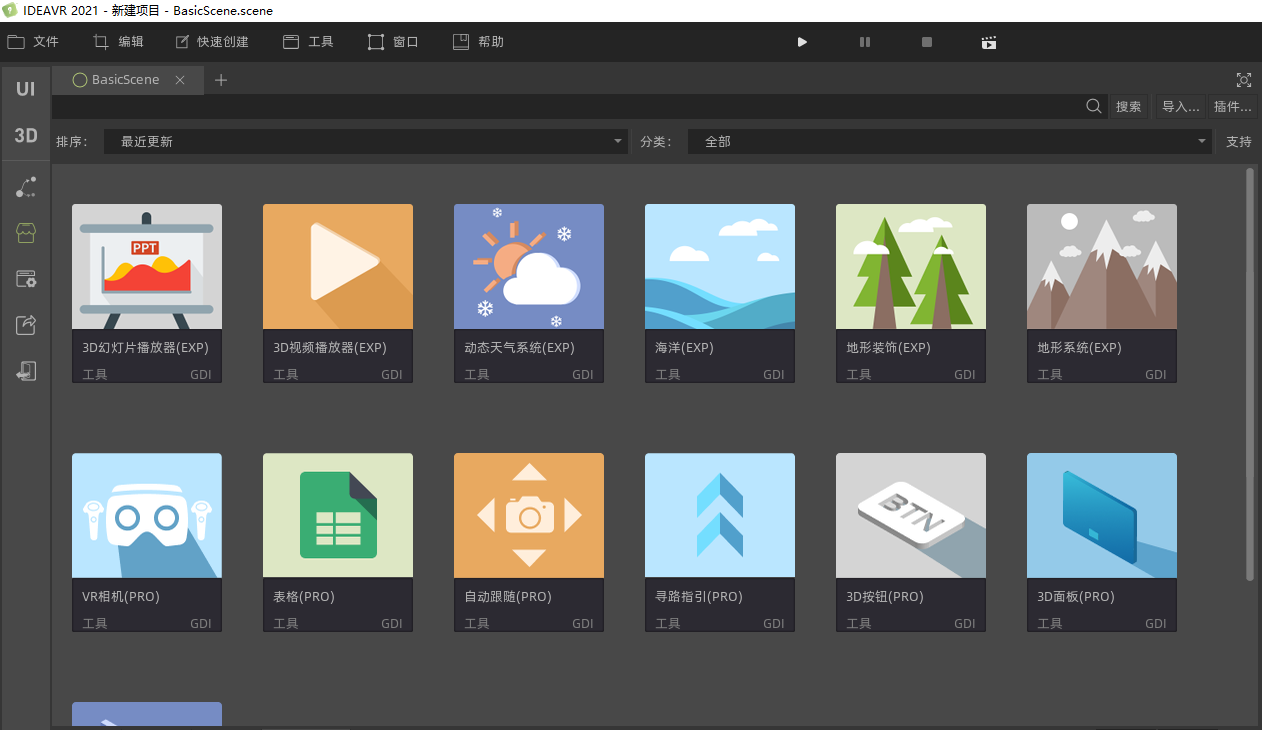Select the 3D按钮 BTN thumbnail
The height and width of the screenshot is (730, 1262).
click(x=911, y=515)
